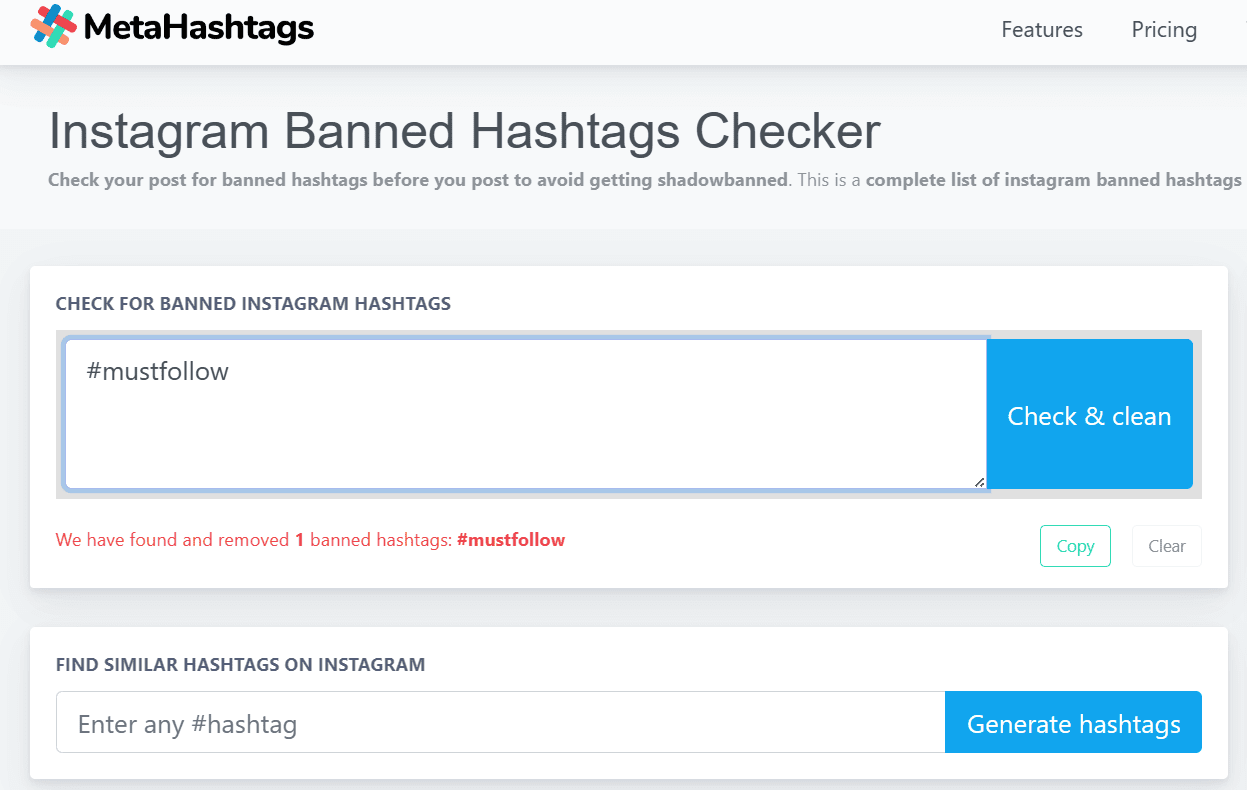Image resolution: width=1247 pixels, height=790 pixels.
Task: Go to the Pricing navigation item
Action: coord(1164,30)
